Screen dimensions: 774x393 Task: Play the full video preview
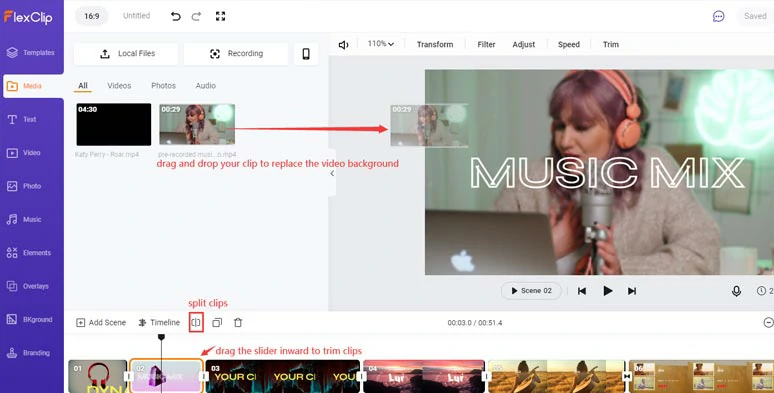pyautogui.click(x=608, y=291)
